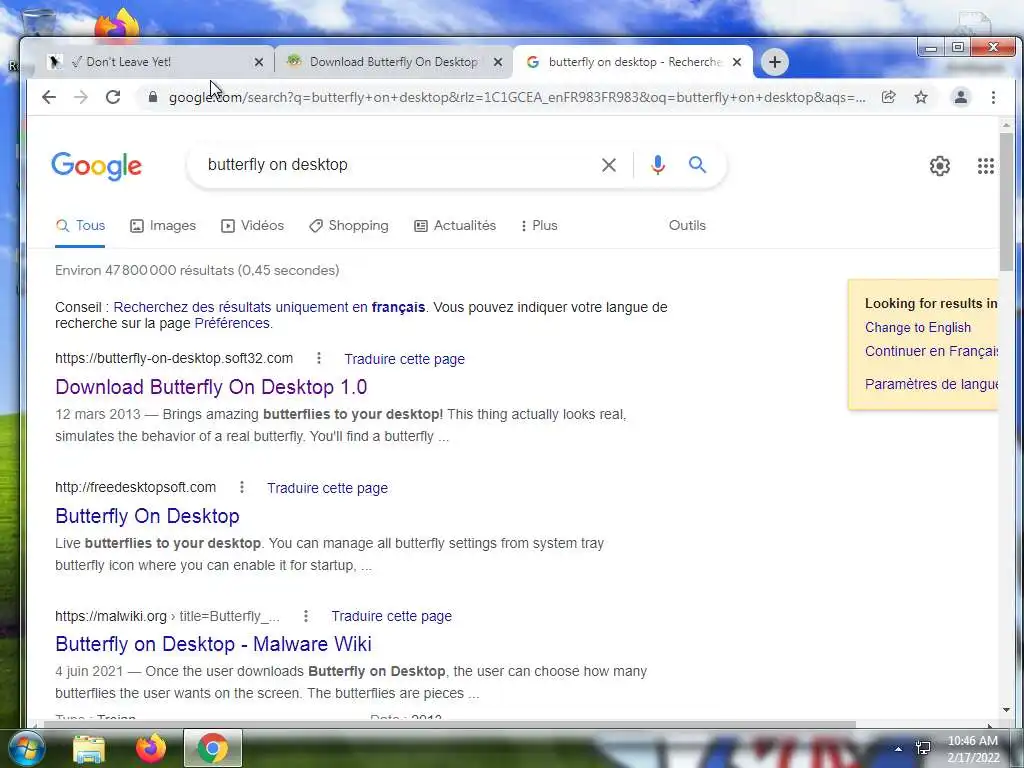Open the taskbar clock showing 10:46 AM

973,749
